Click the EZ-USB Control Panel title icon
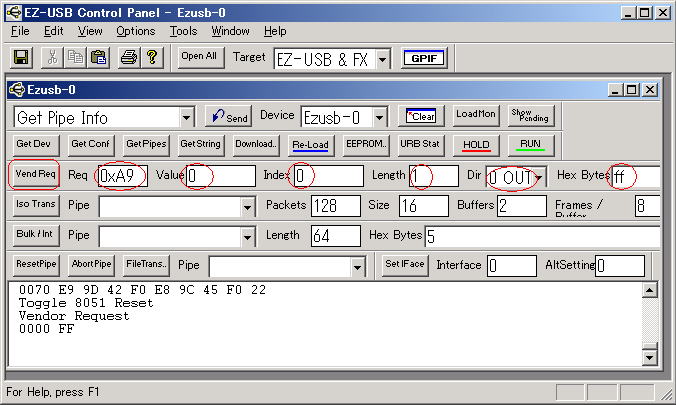The height and width of the screenshot is (405, 676). click(x=13, y=13)
